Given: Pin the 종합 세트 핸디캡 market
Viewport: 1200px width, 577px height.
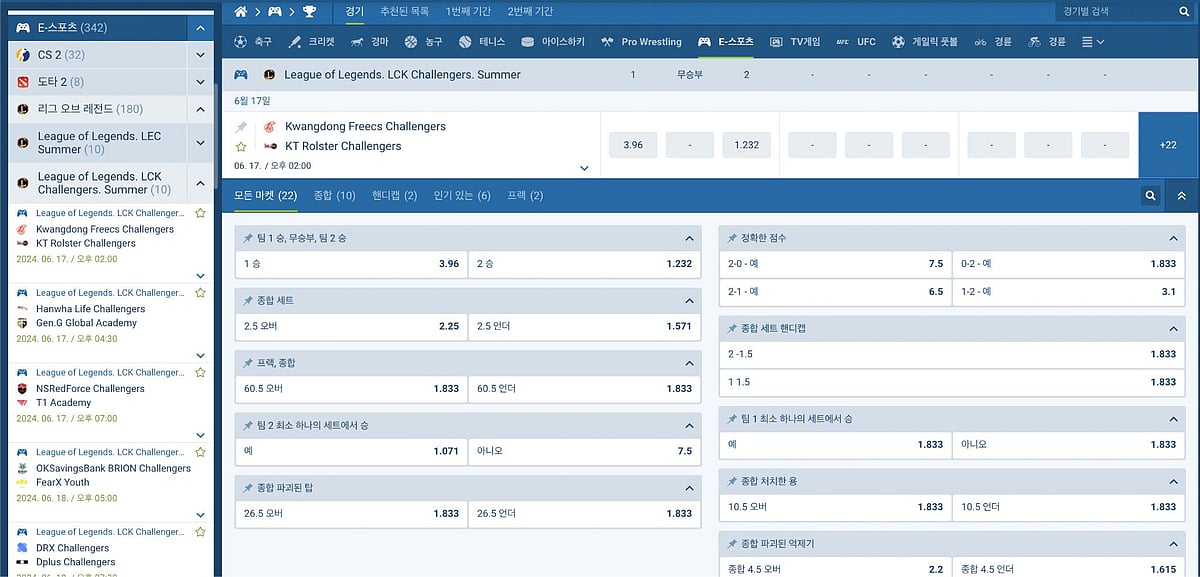Looking at the screenshot, I should 732,328.
